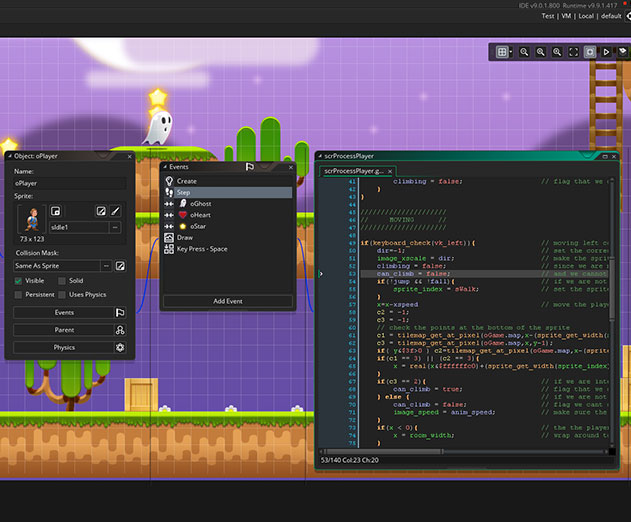Switch to the scrProcessPlayer.gml tab
Image resolution: width=631 pixels, height=522 pixels.
point(353,171)
